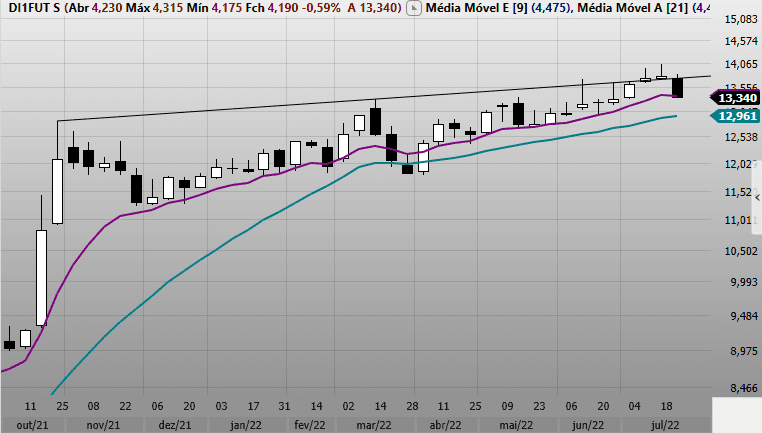Click the out/21 month label on time axis
Viewport: 762px width, 433px height.
pos(32,425)
